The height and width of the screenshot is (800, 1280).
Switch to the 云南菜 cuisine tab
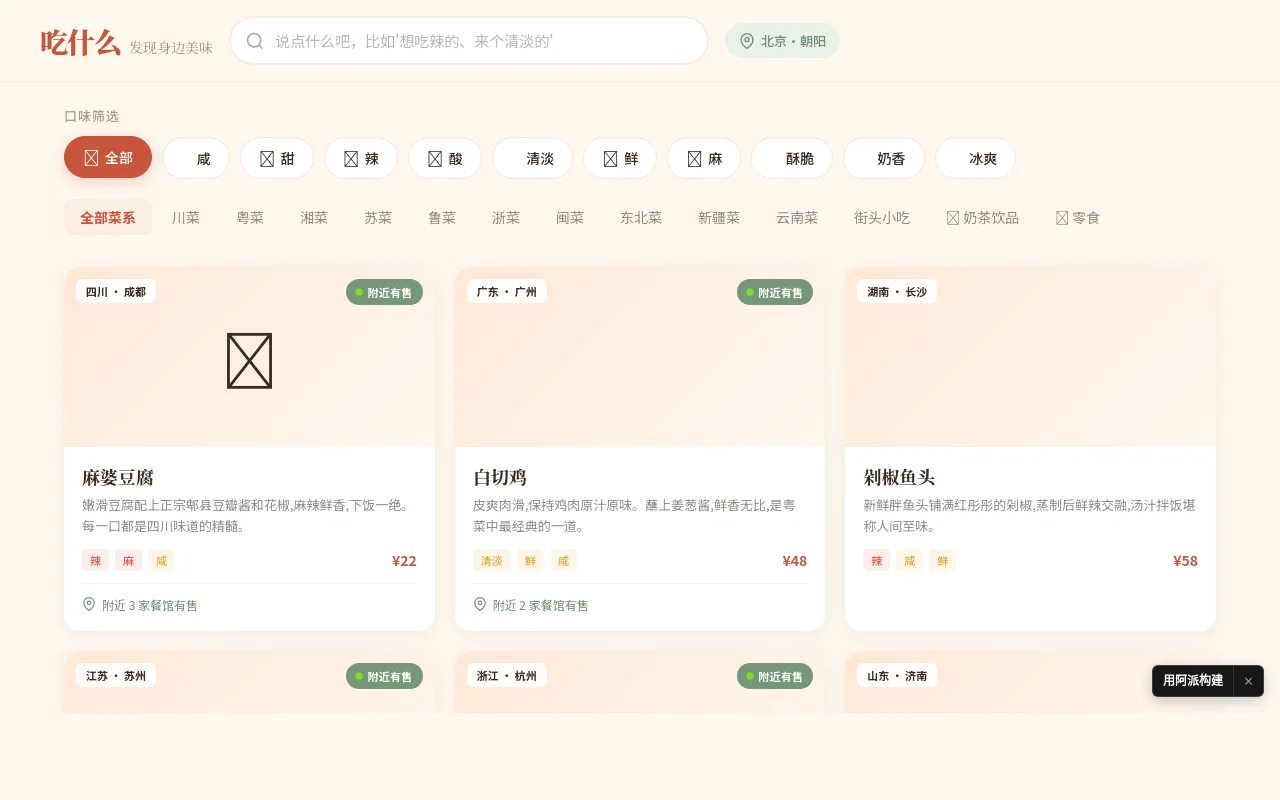[797, 217]
